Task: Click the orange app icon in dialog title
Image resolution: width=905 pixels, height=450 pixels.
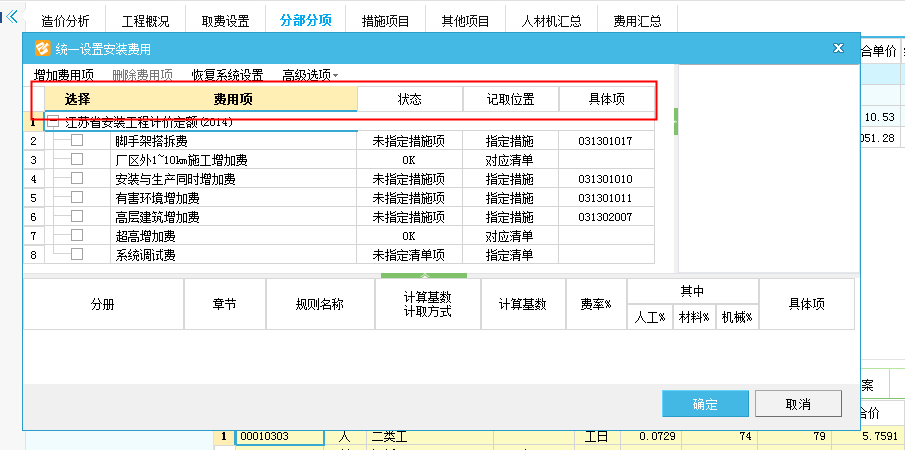Action: pyautogui.click(x=42, y=48)
